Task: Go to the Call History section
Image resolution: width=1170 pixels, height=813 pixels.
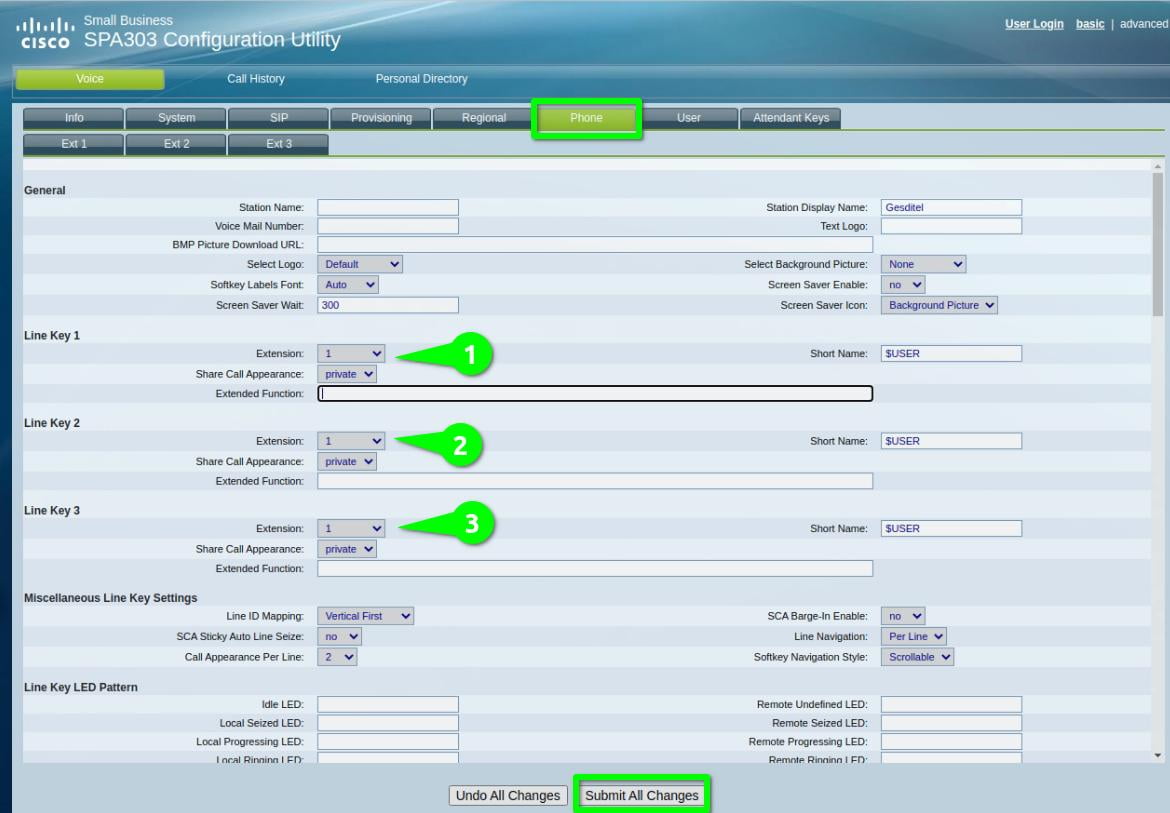Action: (256, 79)
